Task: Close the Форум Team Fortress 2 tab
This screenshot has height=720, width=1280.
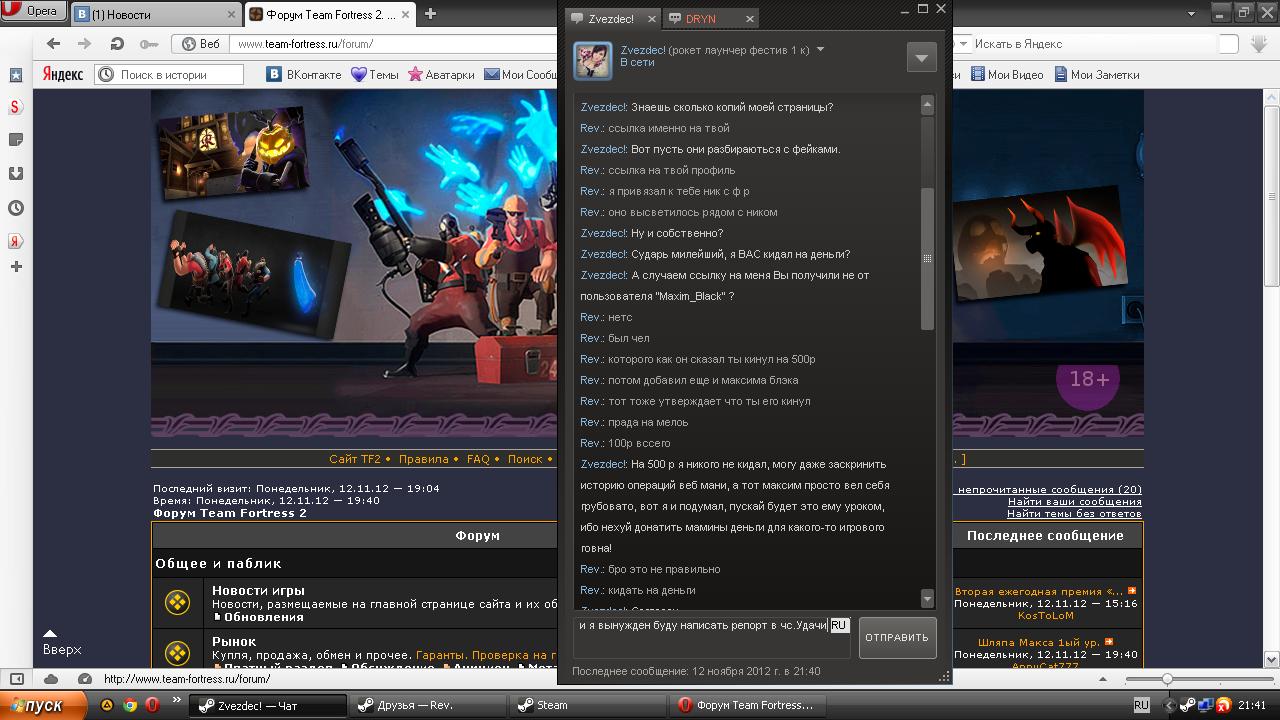Action: tap(405, 15)
